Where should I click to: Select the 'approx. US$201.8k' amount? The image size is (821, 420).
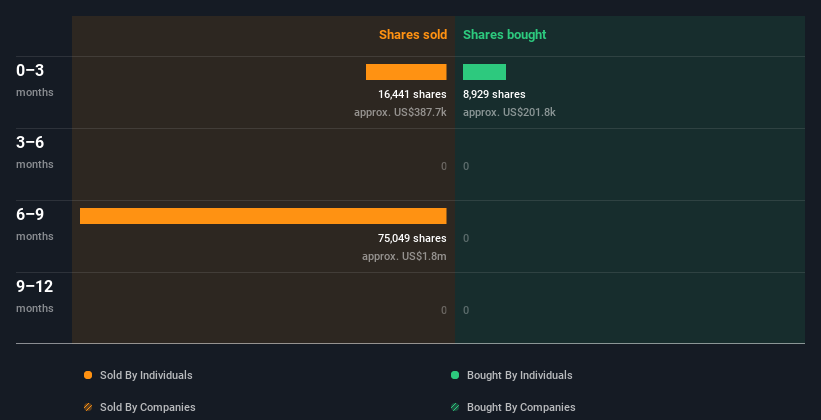509,112
